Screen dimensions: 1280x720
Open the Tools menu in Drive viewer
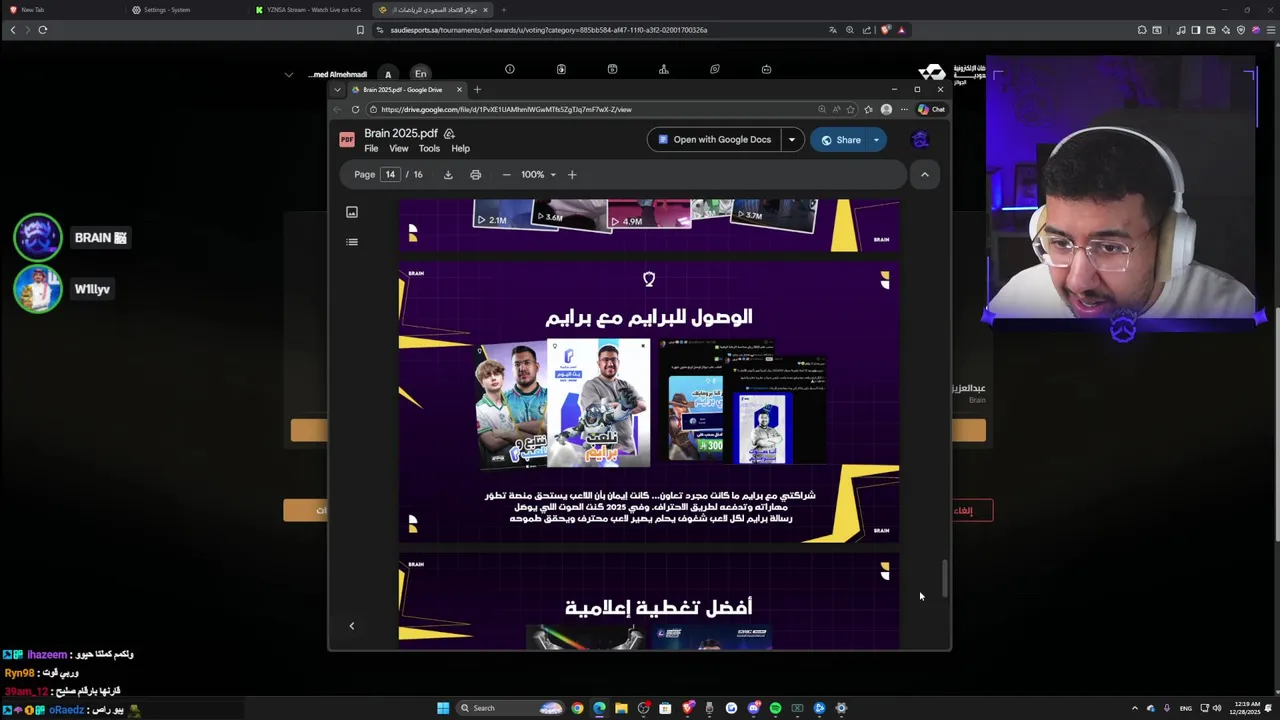pyautogui.click(x=429, y=149)
